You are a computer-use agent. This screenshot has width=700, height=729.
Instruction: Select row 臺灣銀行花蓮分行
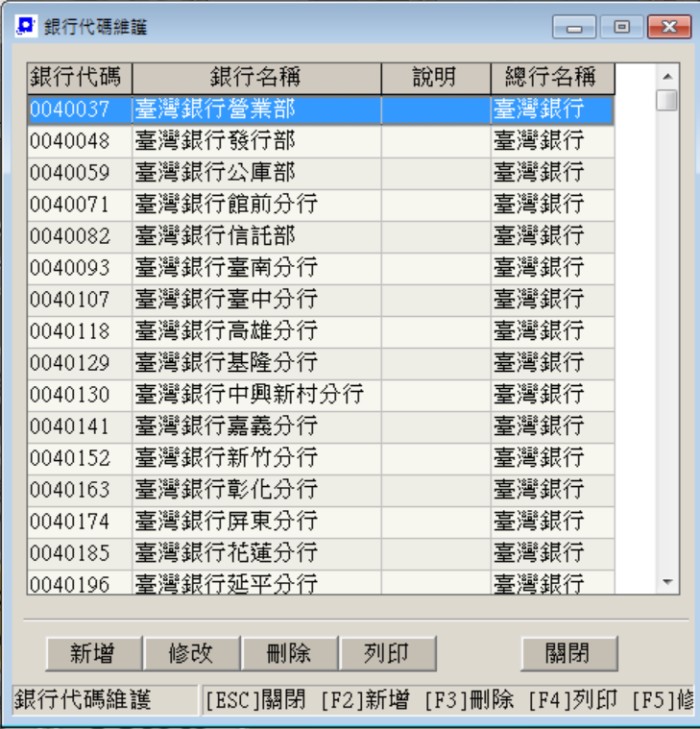(321, 553)
